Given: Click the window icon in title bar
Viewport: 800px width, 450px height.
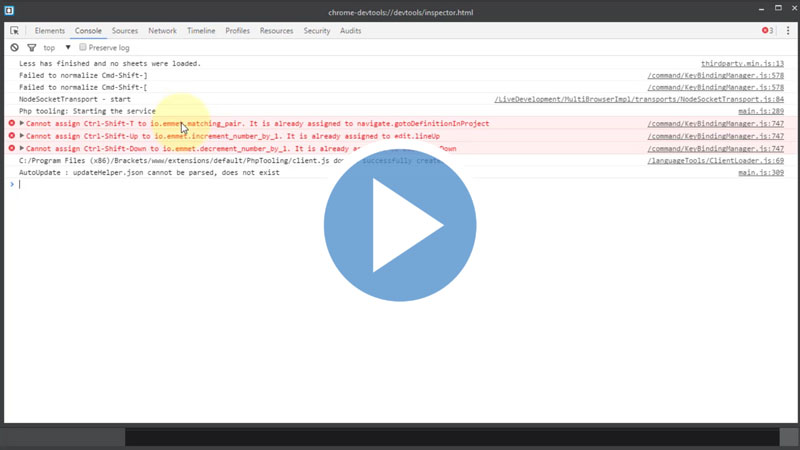Looking at the screenshot, I should pos(10,12).
